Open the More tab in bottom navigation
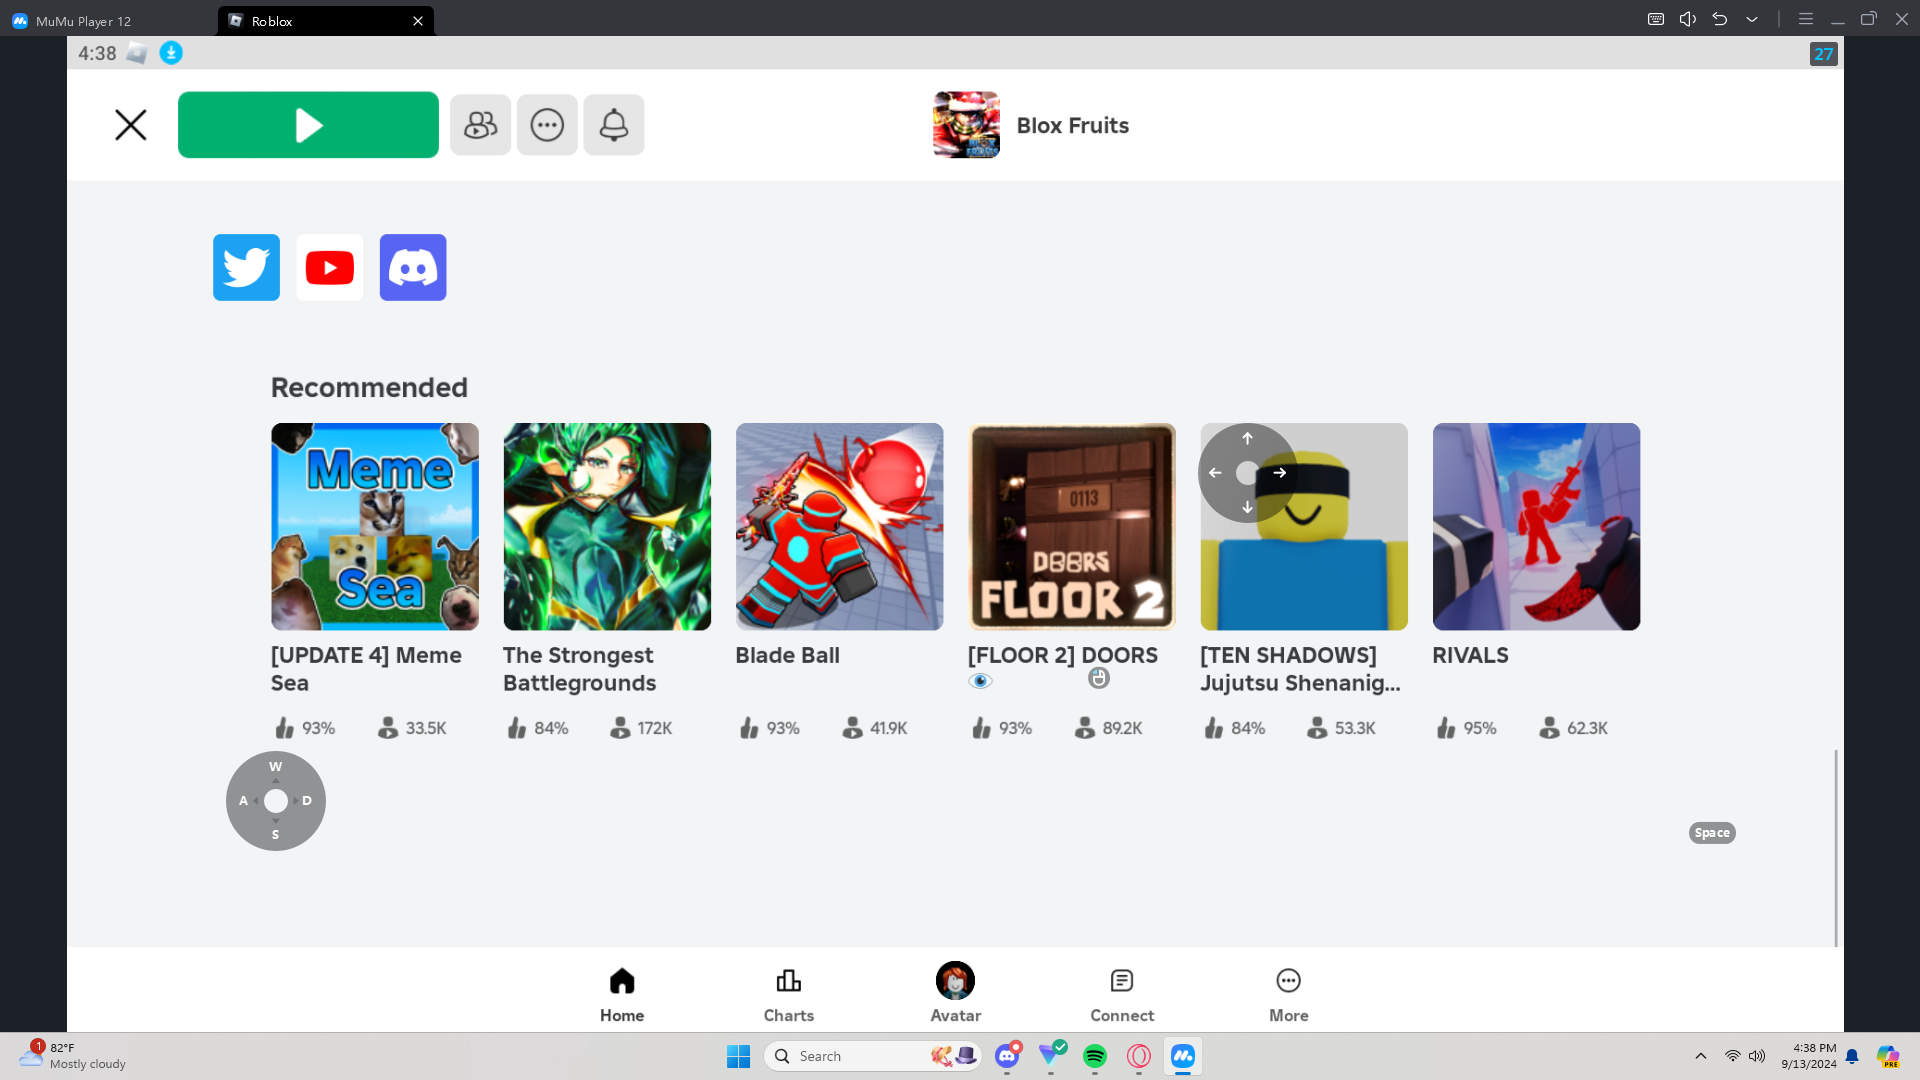 (1289, 995)
